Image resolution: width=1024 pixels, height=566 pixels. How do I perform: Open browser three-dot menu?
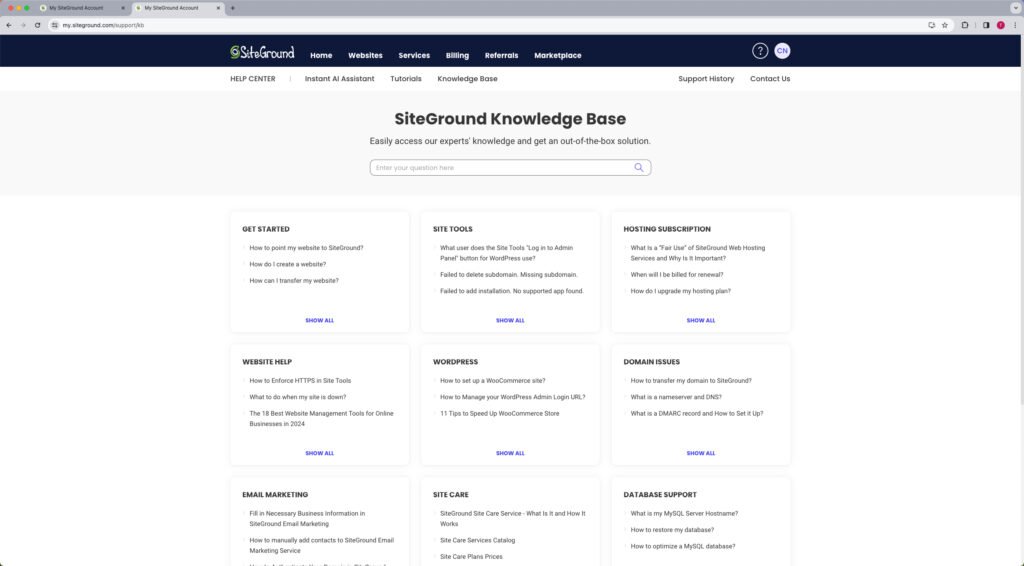pos(1015,25)
